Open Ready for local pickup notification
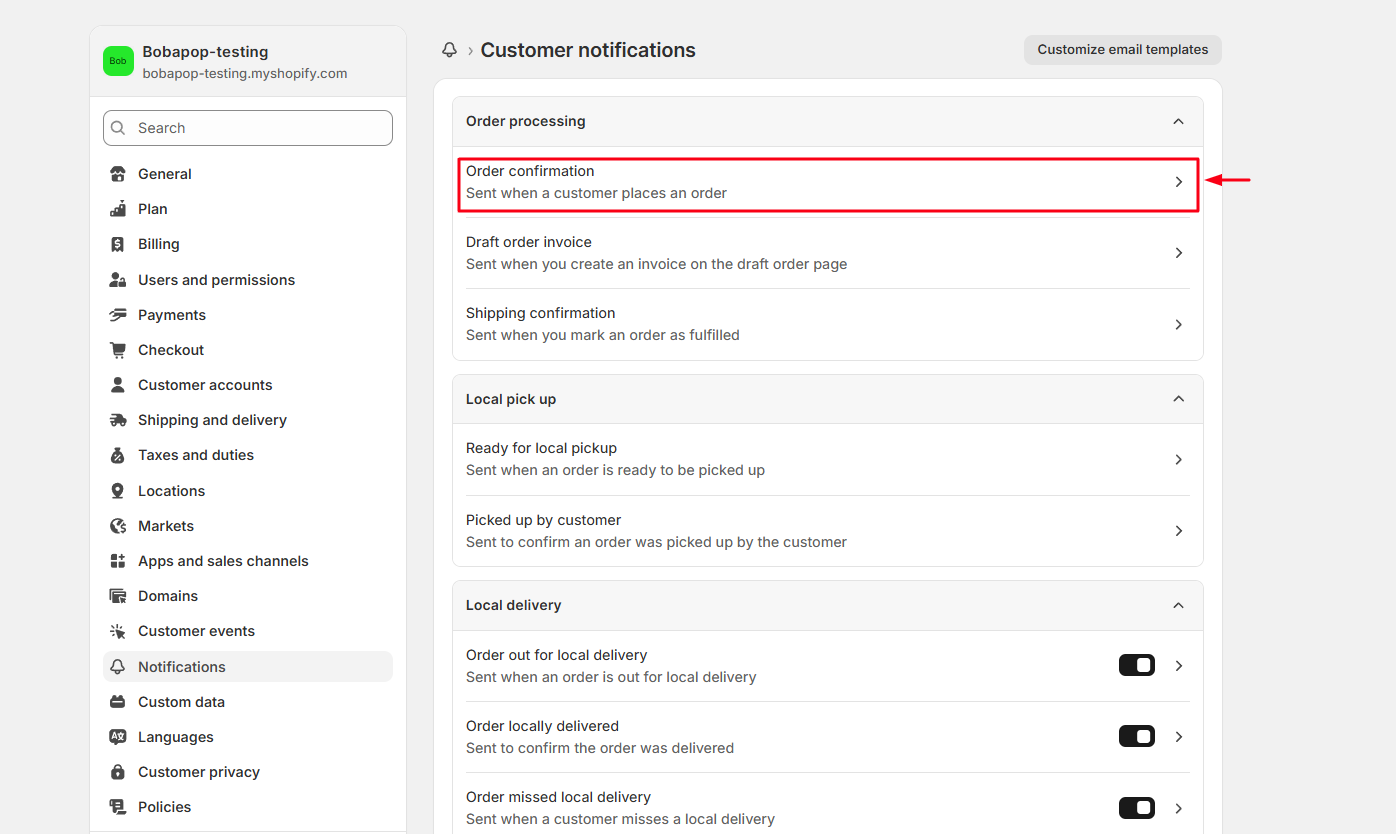 (828, 459)
